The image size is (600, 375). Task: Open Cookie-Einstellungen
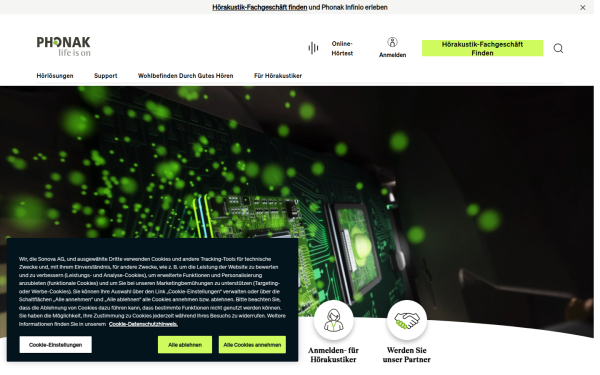click(55, 345)
